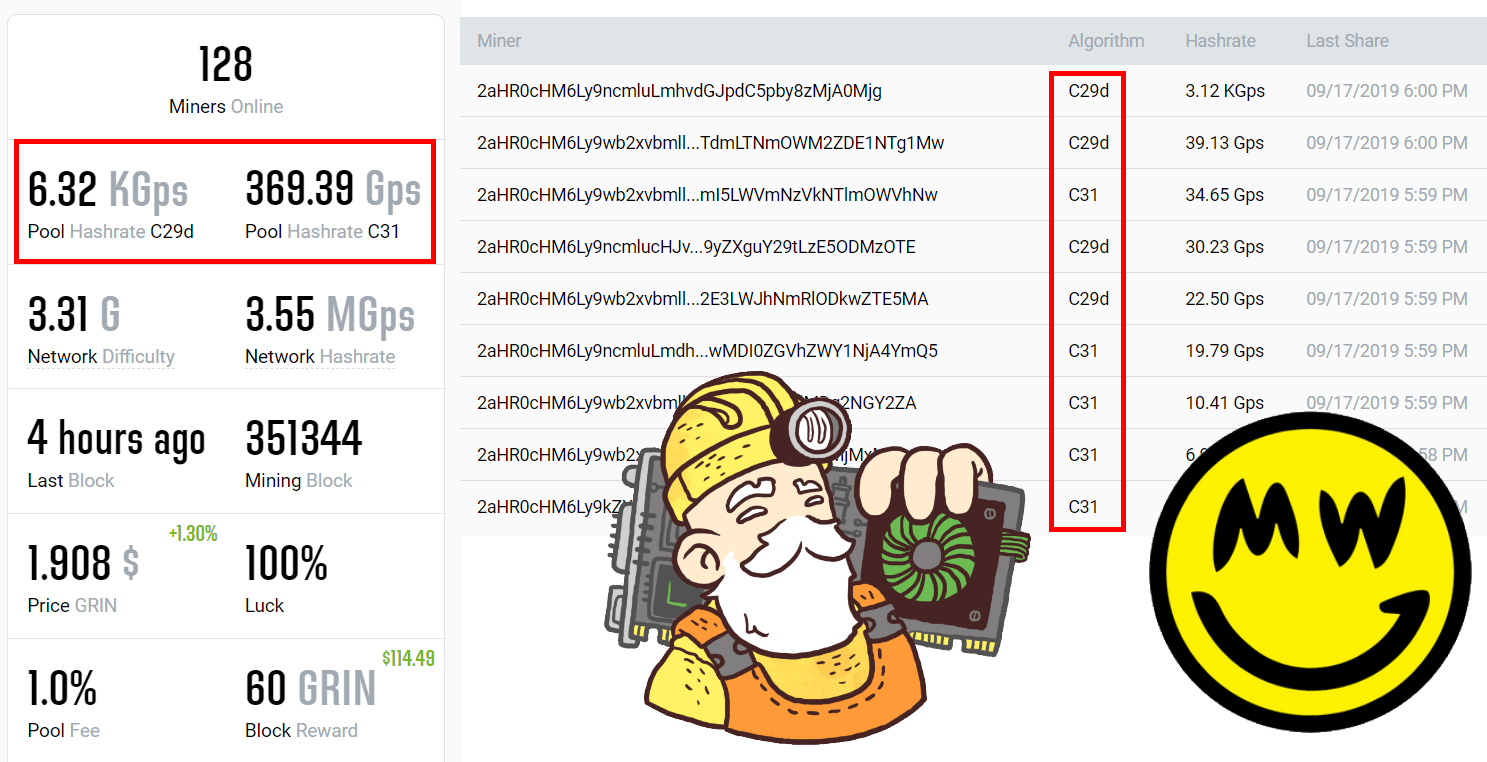Click the Luck label

click(x=264, y=606)
